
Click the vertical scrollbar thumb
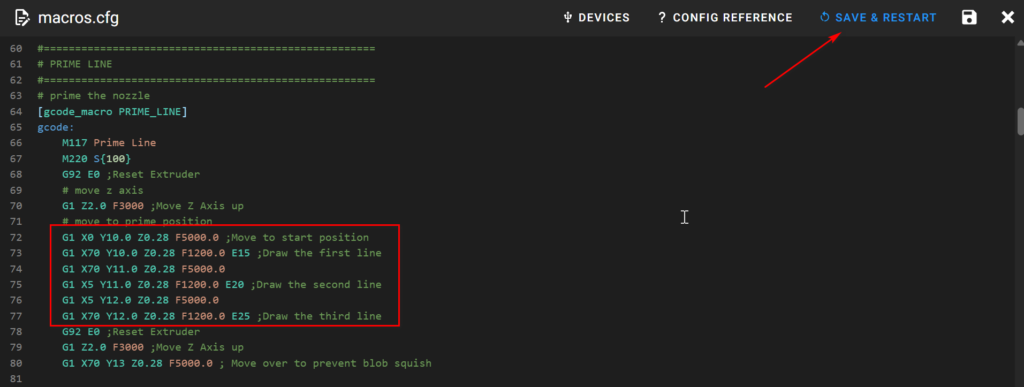click(1020, 121)
